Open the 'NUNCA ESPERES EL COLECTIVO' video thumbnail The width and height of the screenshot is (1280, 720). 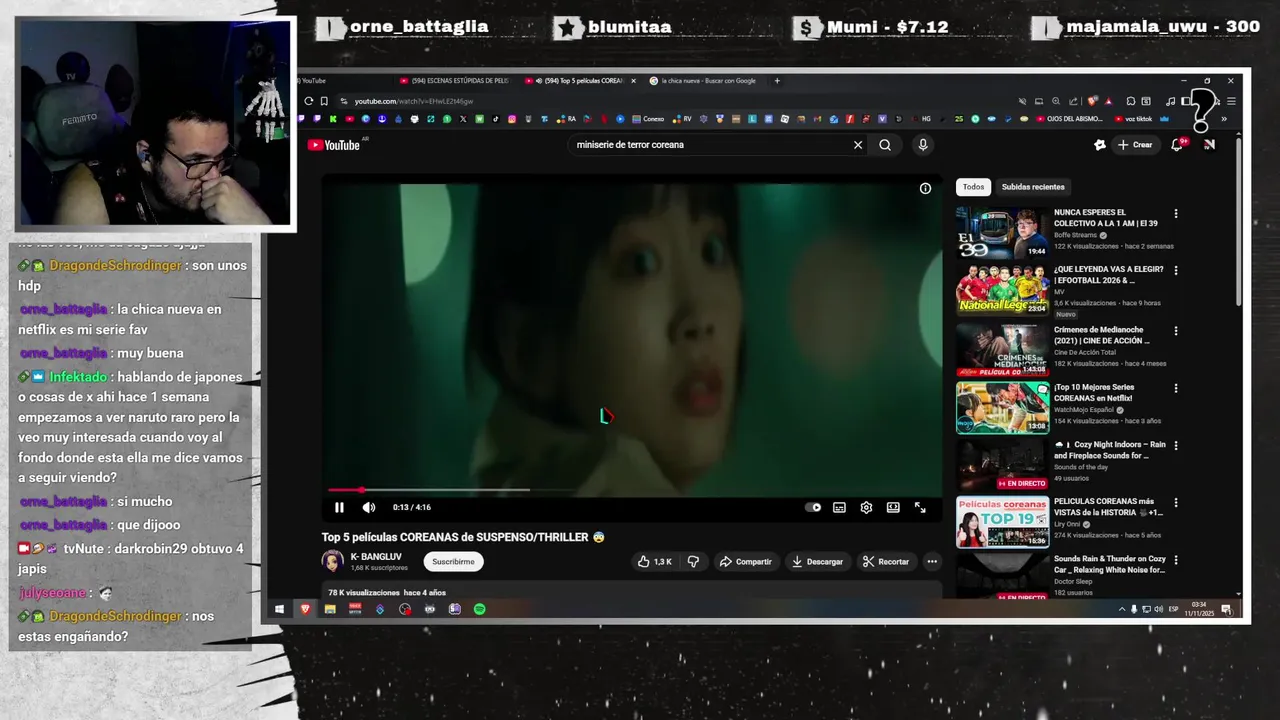click(x=1002, y=233)
